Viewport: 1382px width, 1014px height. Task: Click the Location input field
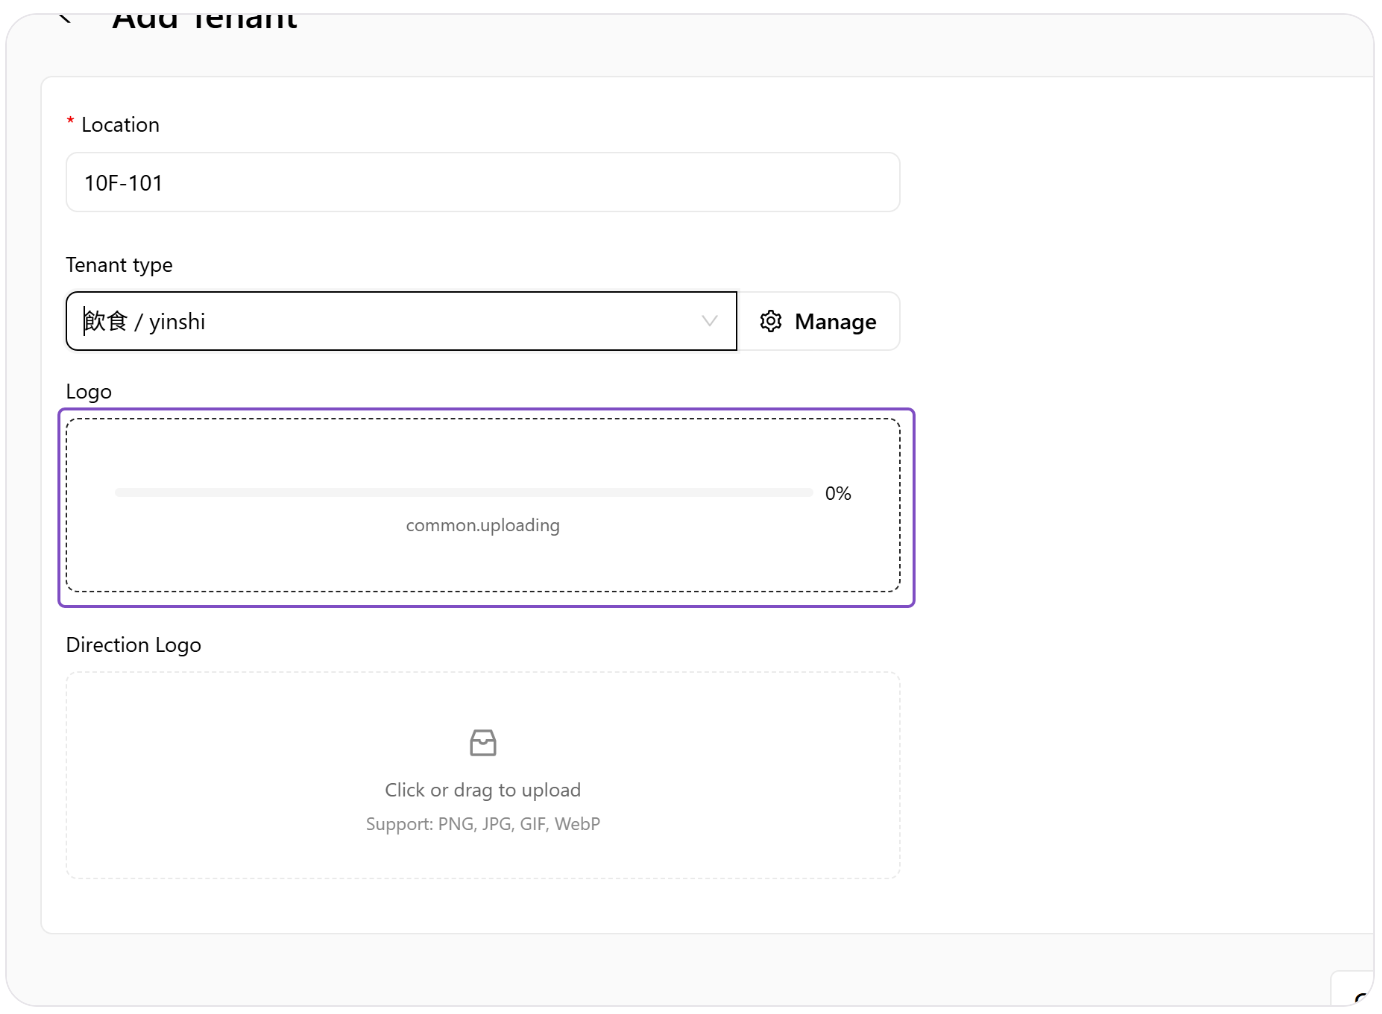tap(483, 182)
